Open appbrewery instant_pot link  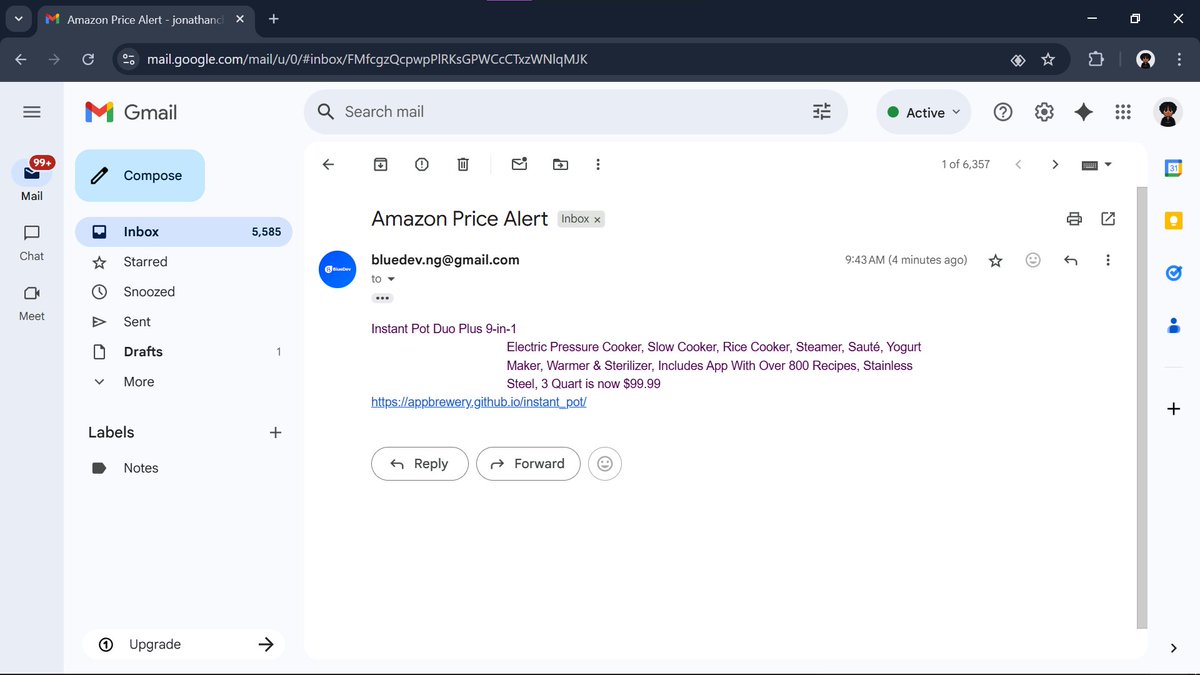479,402
